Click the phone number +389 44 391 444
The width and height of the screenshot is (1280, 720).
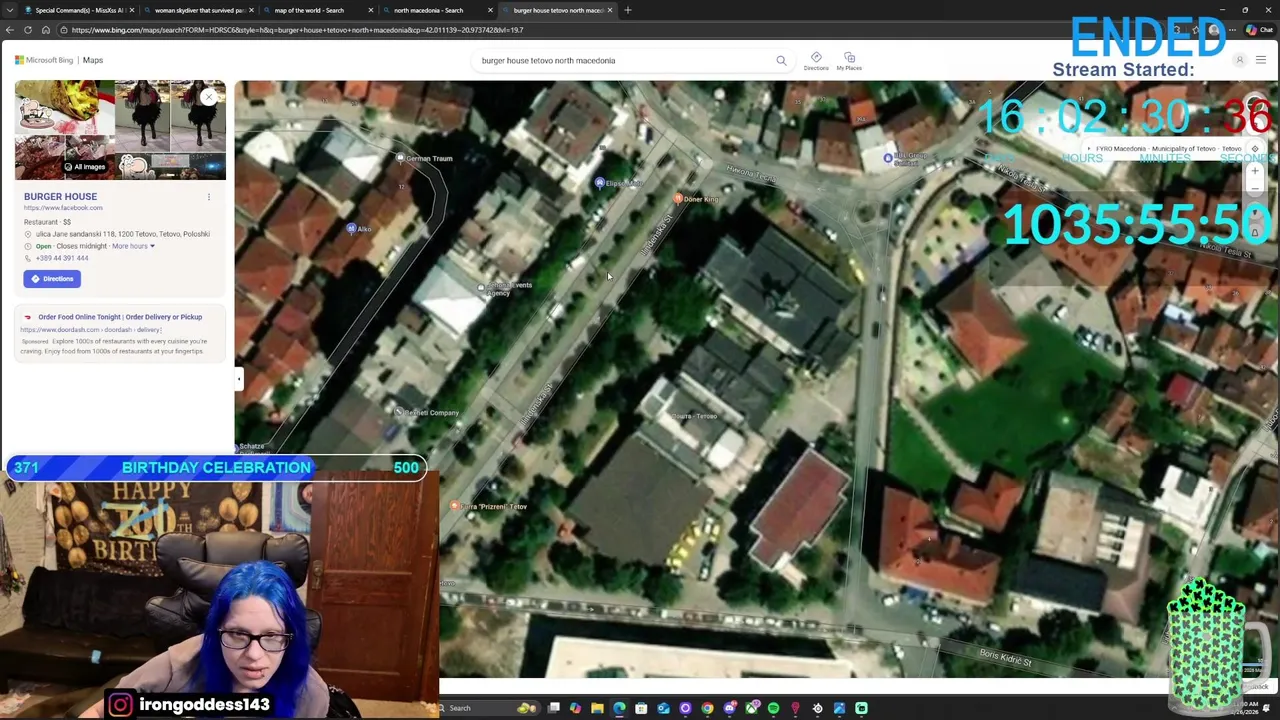62,258
